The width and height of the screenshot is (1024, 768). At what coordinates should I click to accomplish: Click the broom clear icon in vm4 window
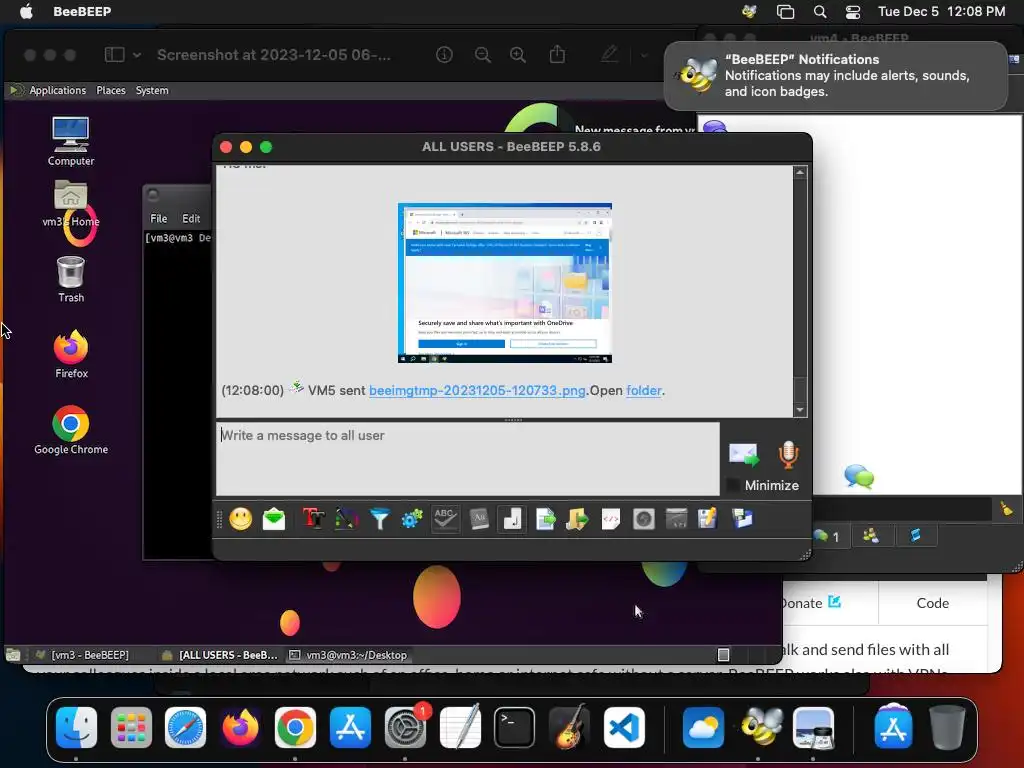(1006, 508)
